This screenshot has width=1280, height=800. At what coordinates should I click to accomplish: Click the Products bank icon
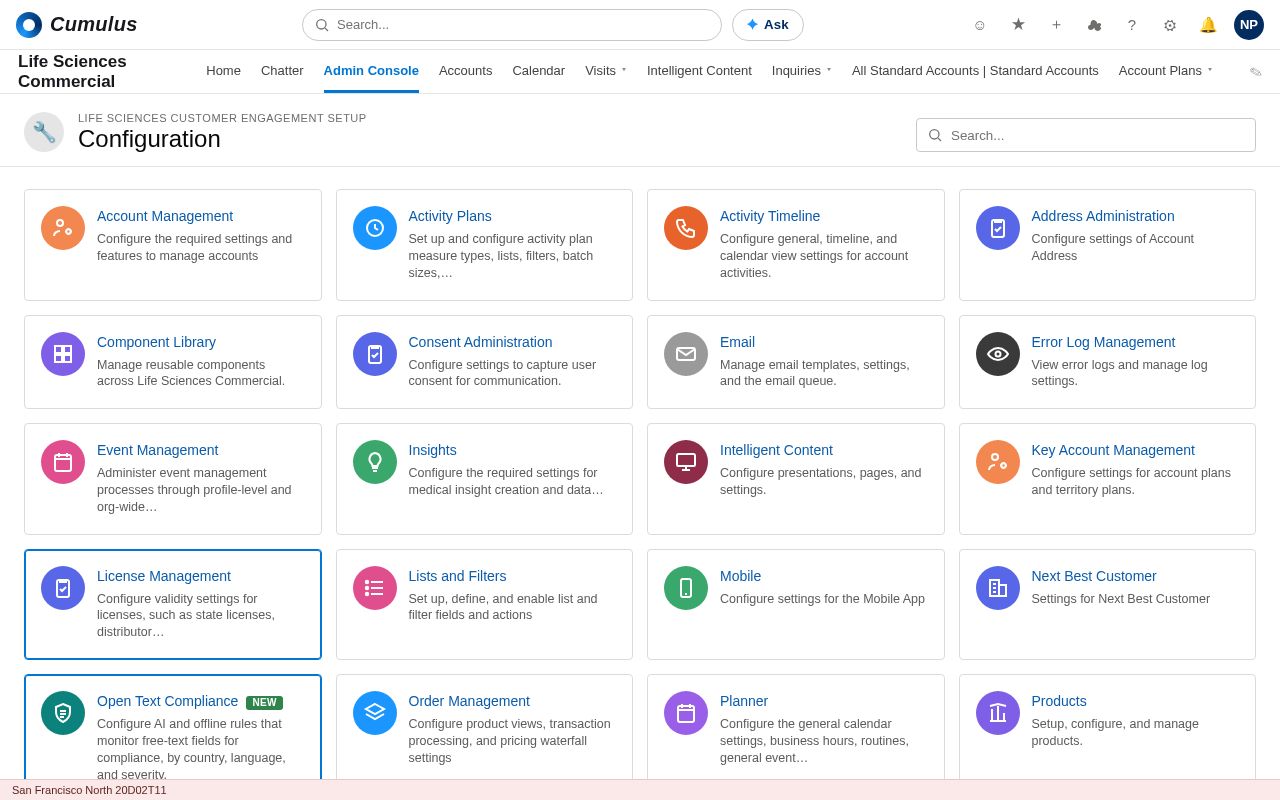(x=998, y=713)
